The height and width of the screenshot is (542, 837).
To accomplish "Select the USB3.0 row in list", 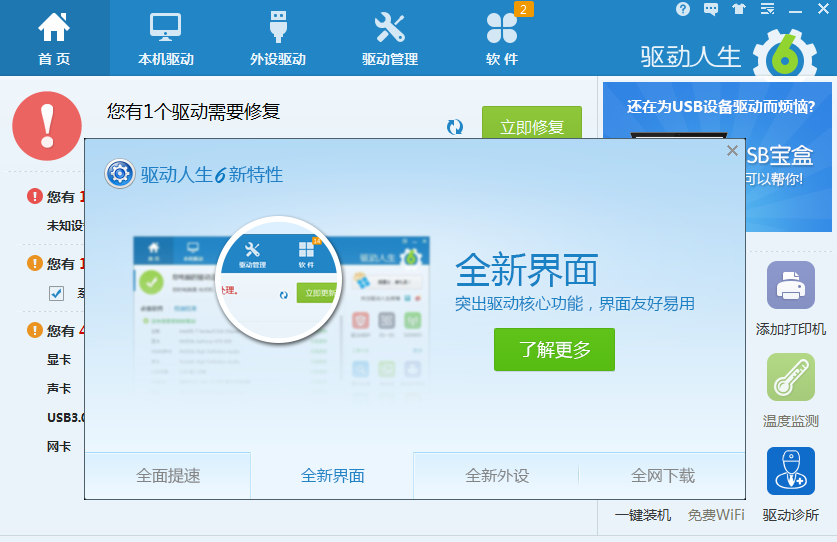I will tap(65, 418).
